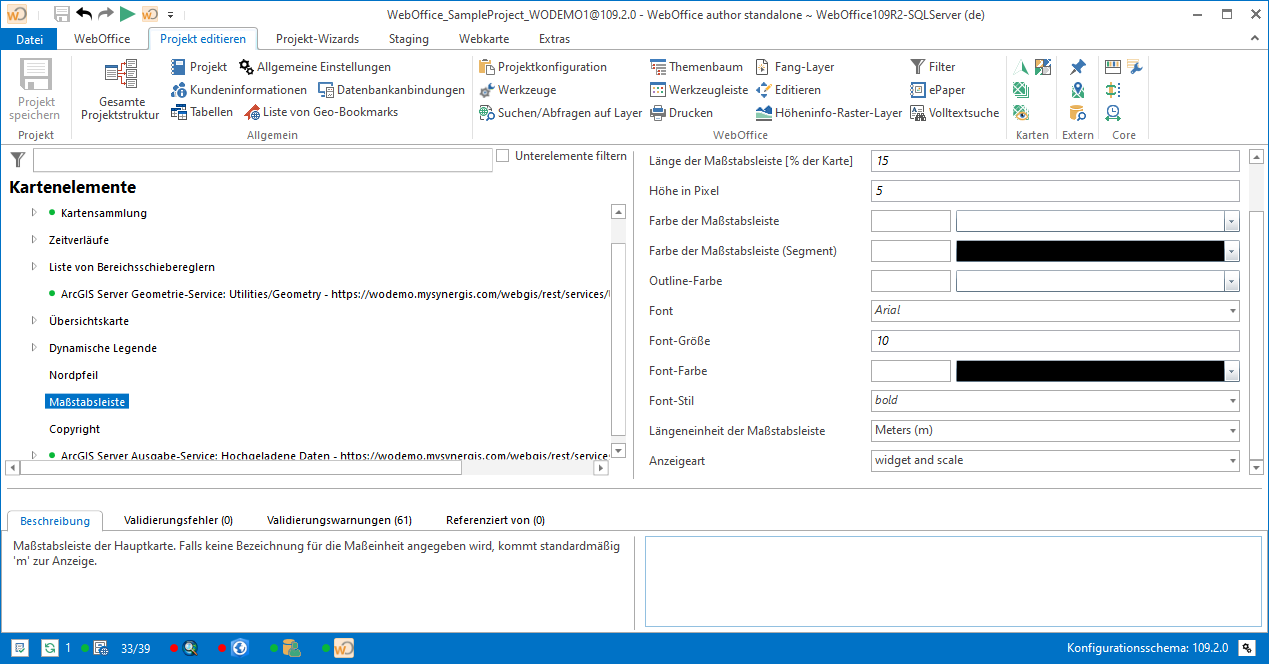1269x664 pixels.
Task: Expand the Kartensammlung tree node
Action: pyautogui.click(x=34, y=213)
